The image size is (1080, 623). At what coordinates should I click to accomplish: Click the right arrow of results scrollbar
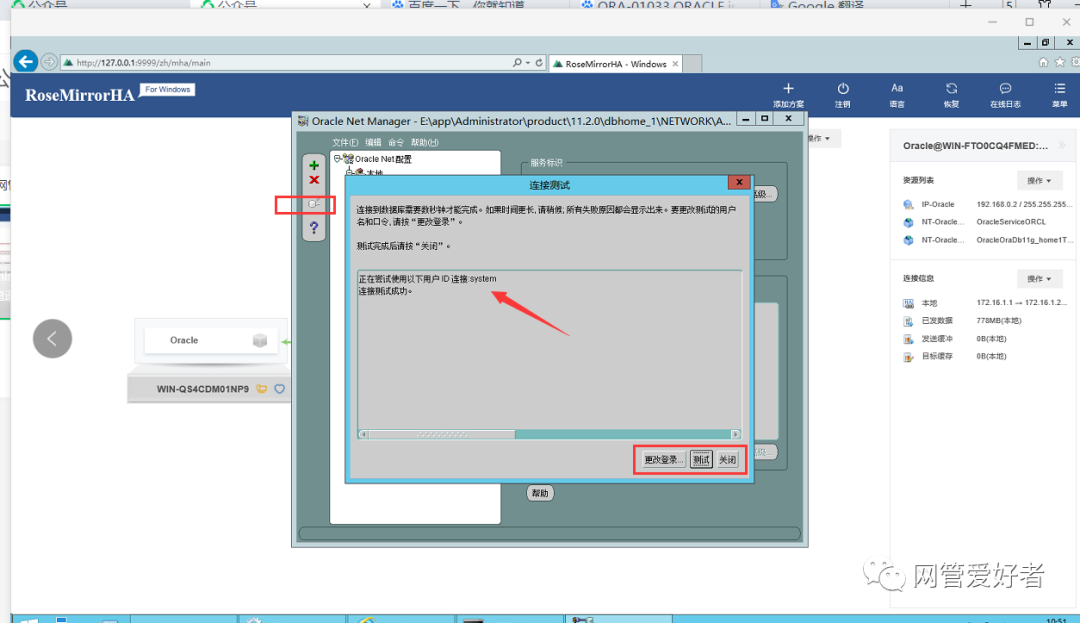click(736, 434)
